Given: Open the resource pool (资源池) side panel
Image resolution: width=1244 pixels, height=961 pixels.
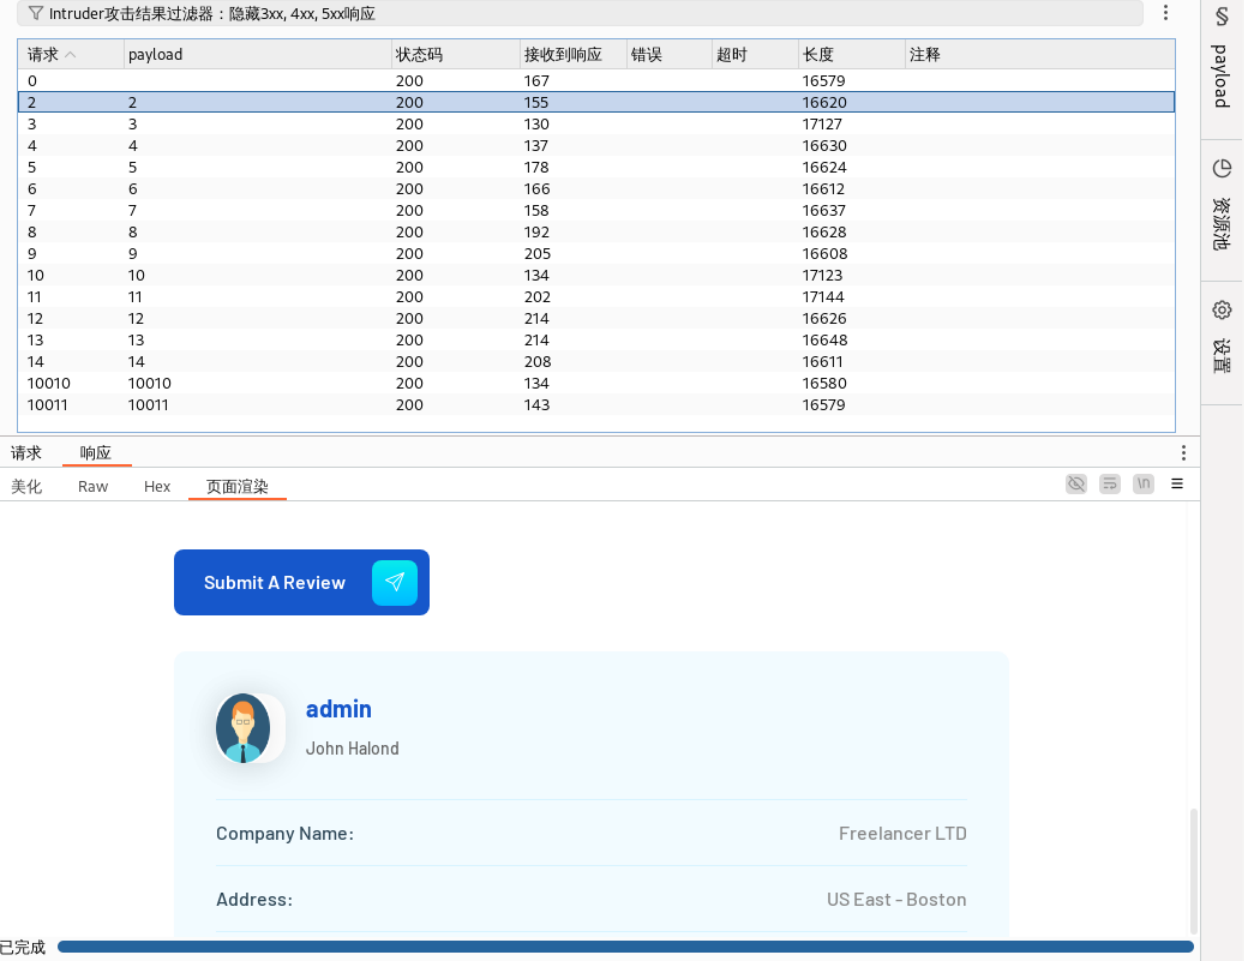Looking at the screenshot, I should [1221, 208].
